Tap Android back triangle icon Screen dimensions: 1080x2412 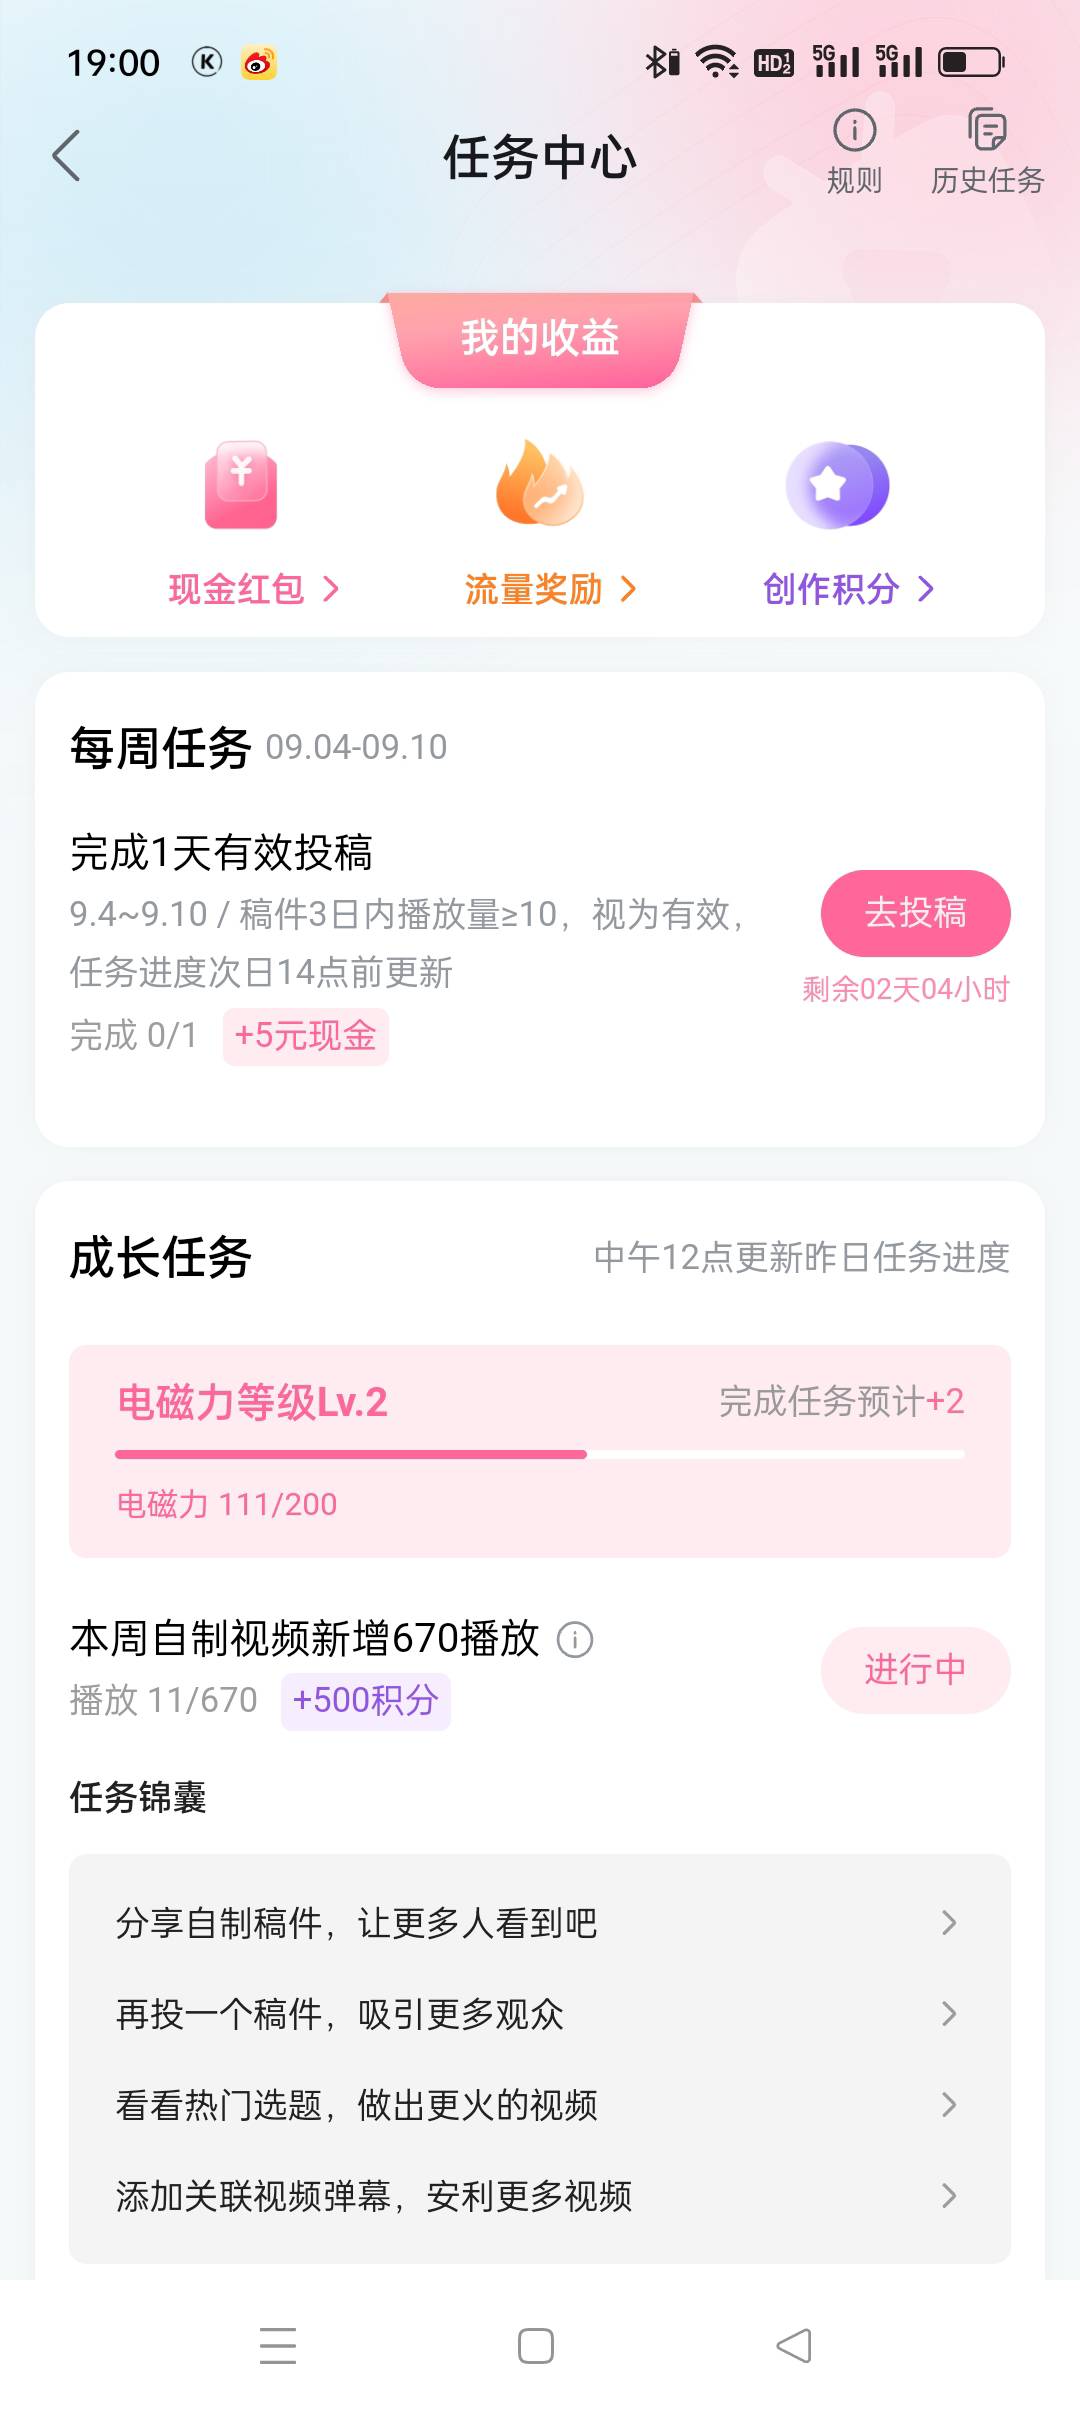pyautogui.click(x=794, y=2345)
